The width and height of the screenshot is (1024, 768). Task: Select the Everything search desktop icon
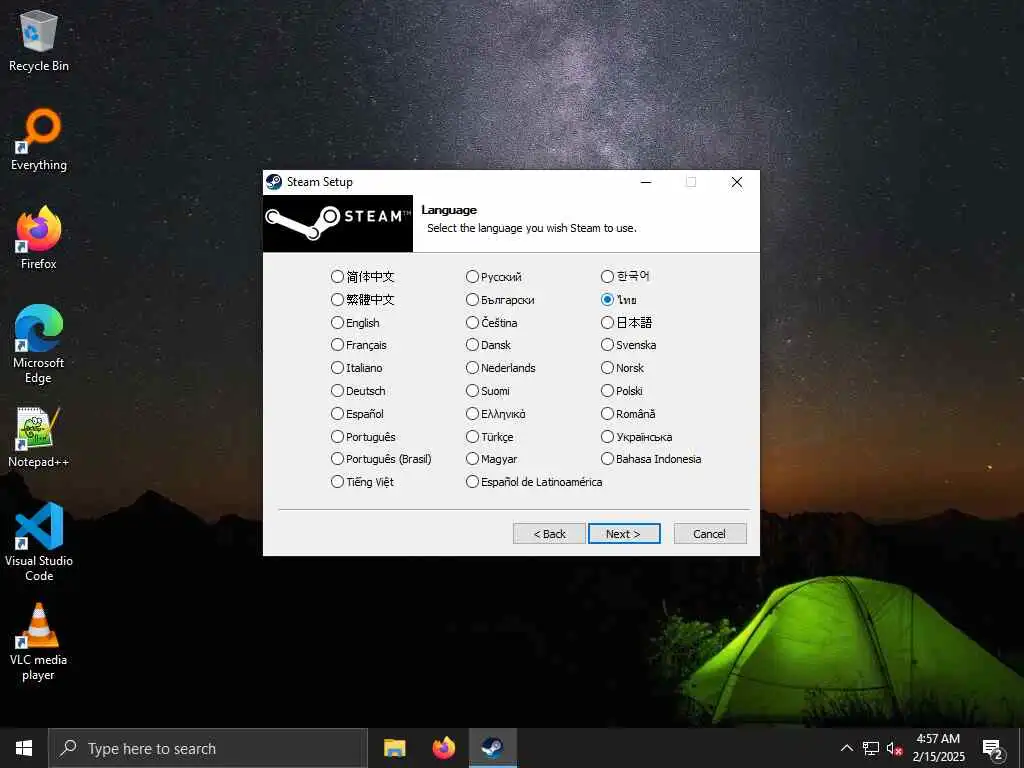coord(39,140)
